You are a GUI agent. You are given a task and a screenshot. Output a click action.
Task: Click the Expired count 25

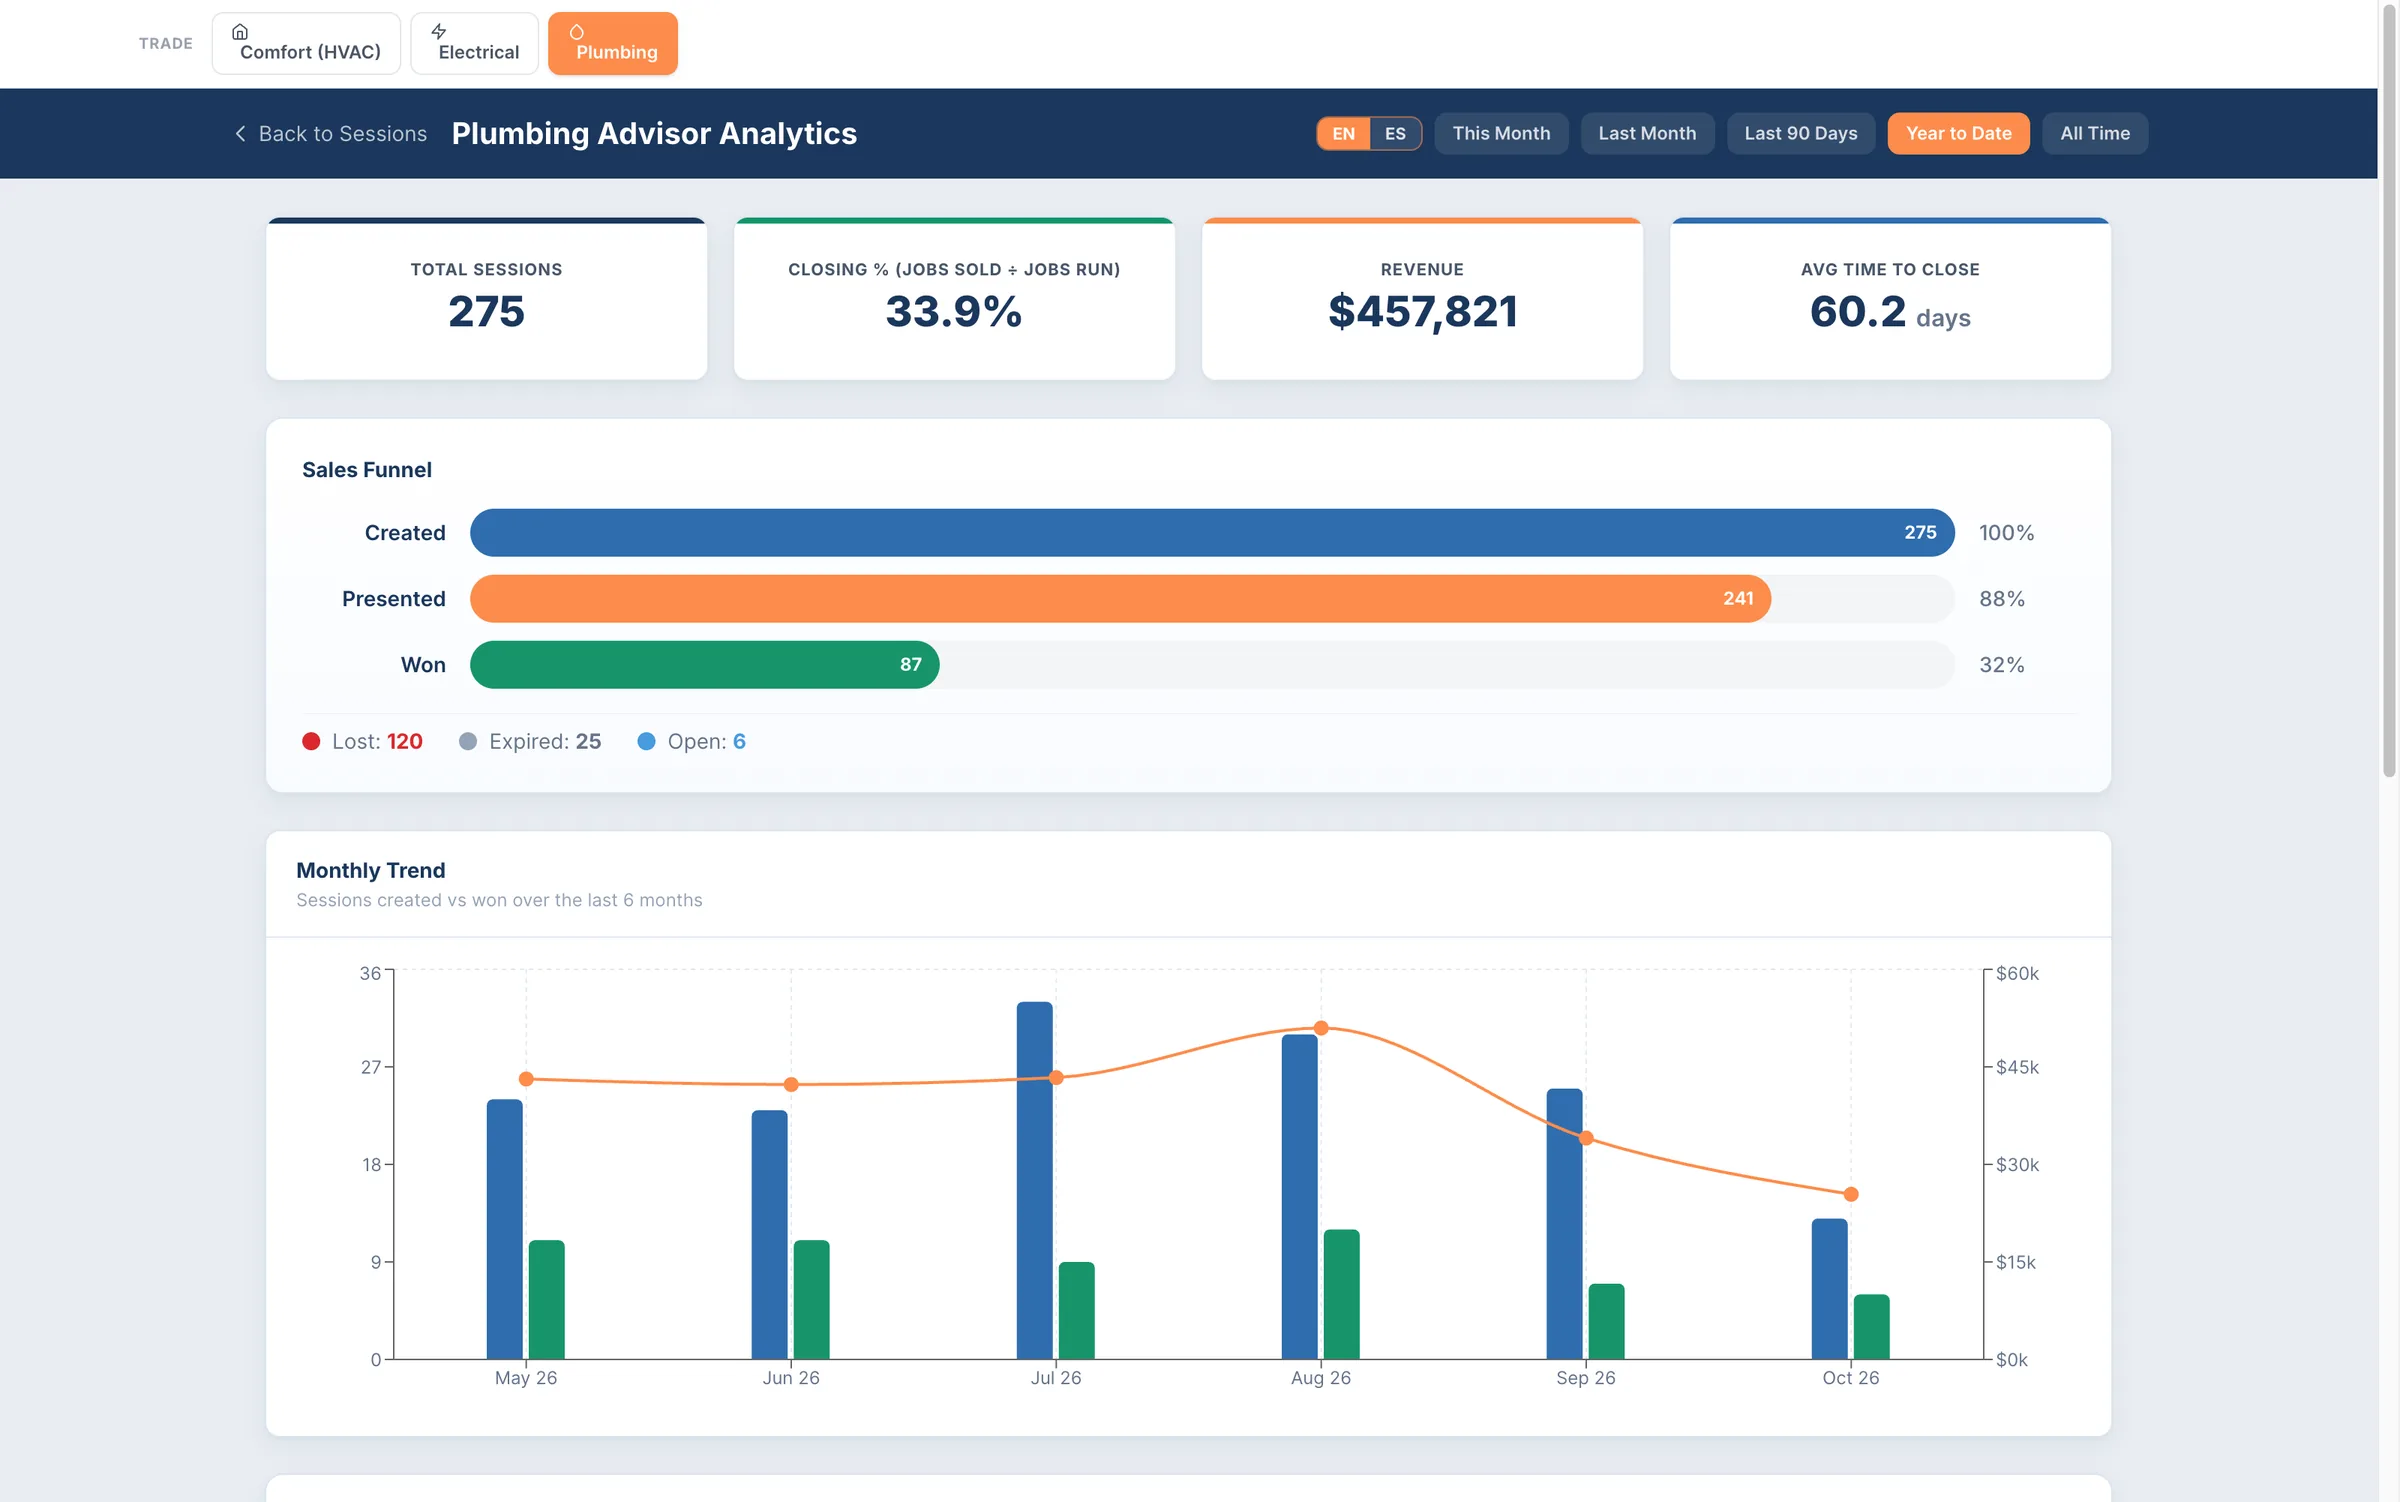tap(588, 741)
